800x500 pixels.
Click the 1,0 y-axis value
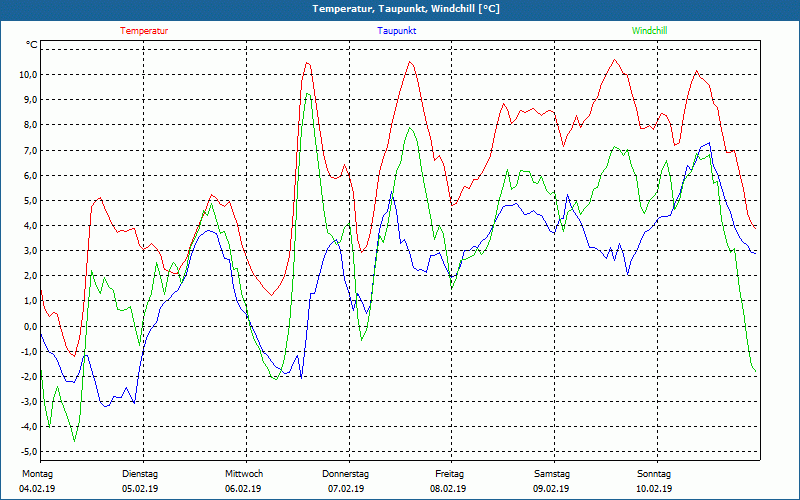30,301
